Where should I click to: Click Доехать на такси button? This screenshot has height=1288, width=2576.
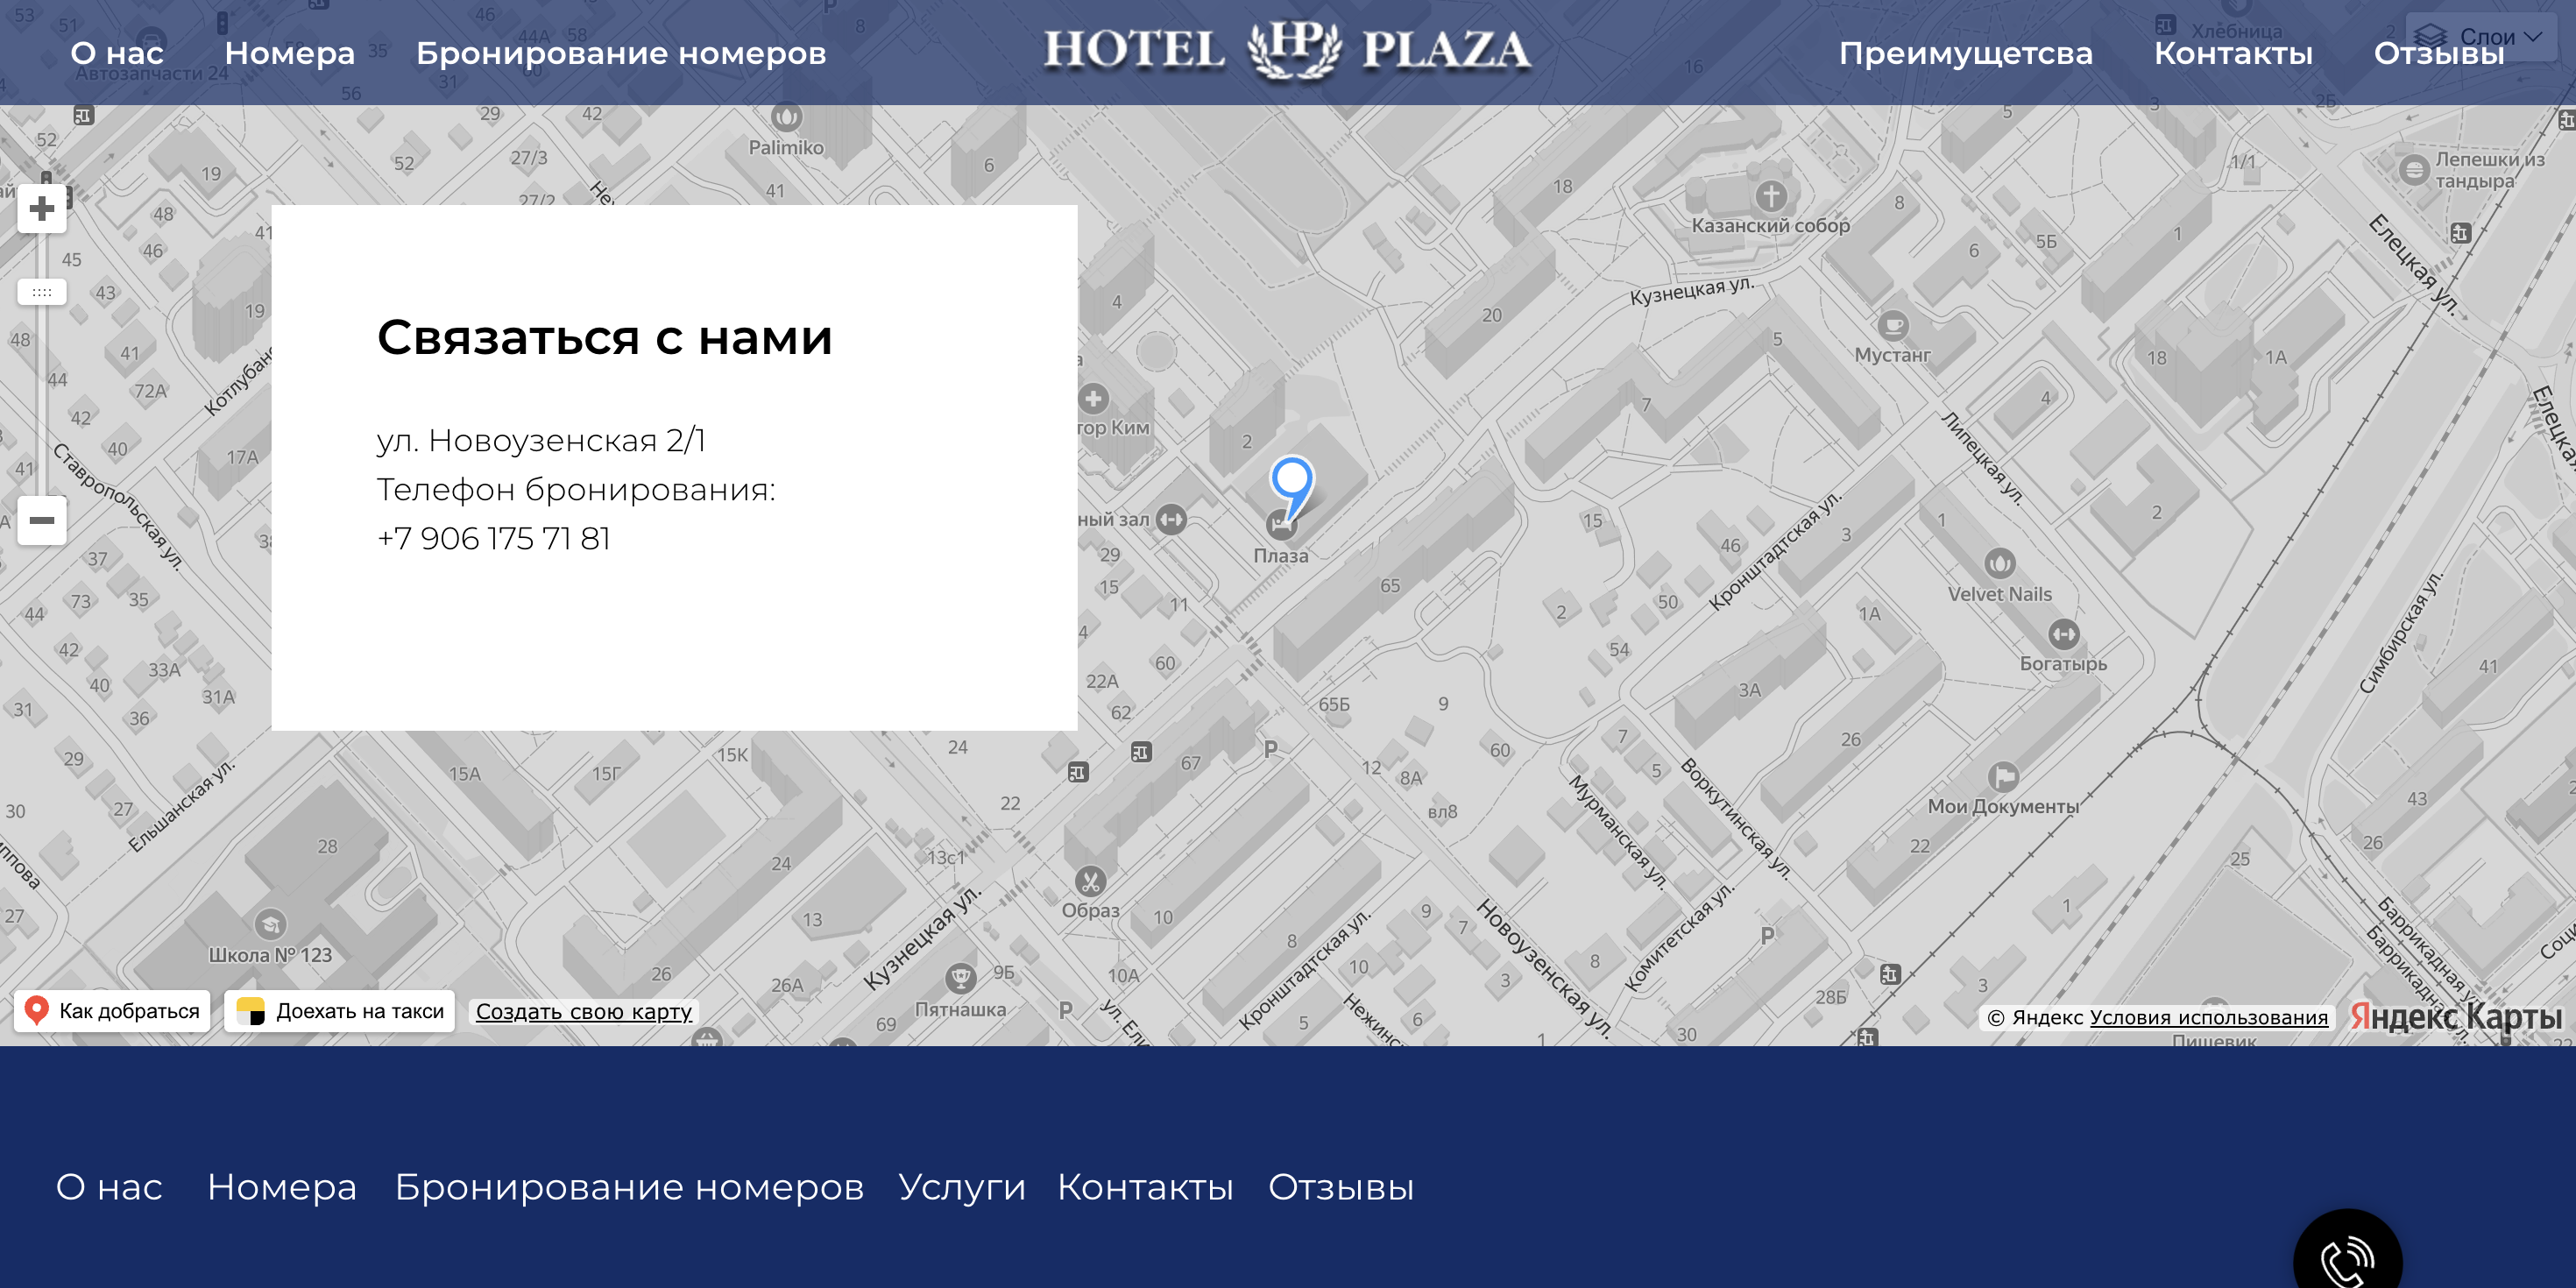[x=340, y=1011]
